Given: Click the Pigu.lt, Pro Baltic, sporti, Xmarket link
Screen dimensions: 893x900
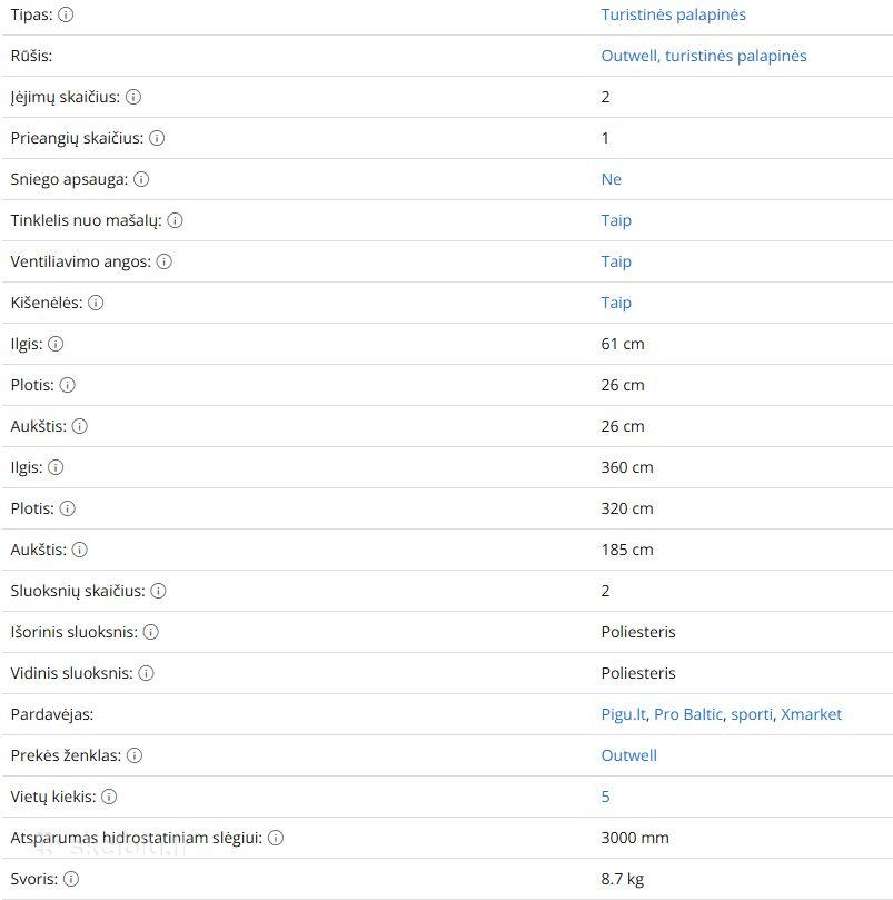Looking at the screenshot, I should (721, 715).
